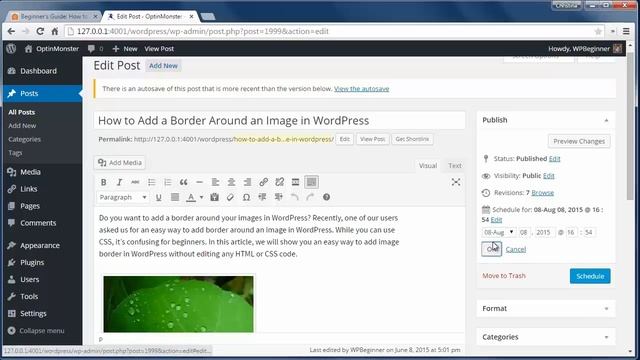Switch to the Text editor tab
Viewport: 640px width, 360px height.
pyautogui.click(x=455, y=166)
